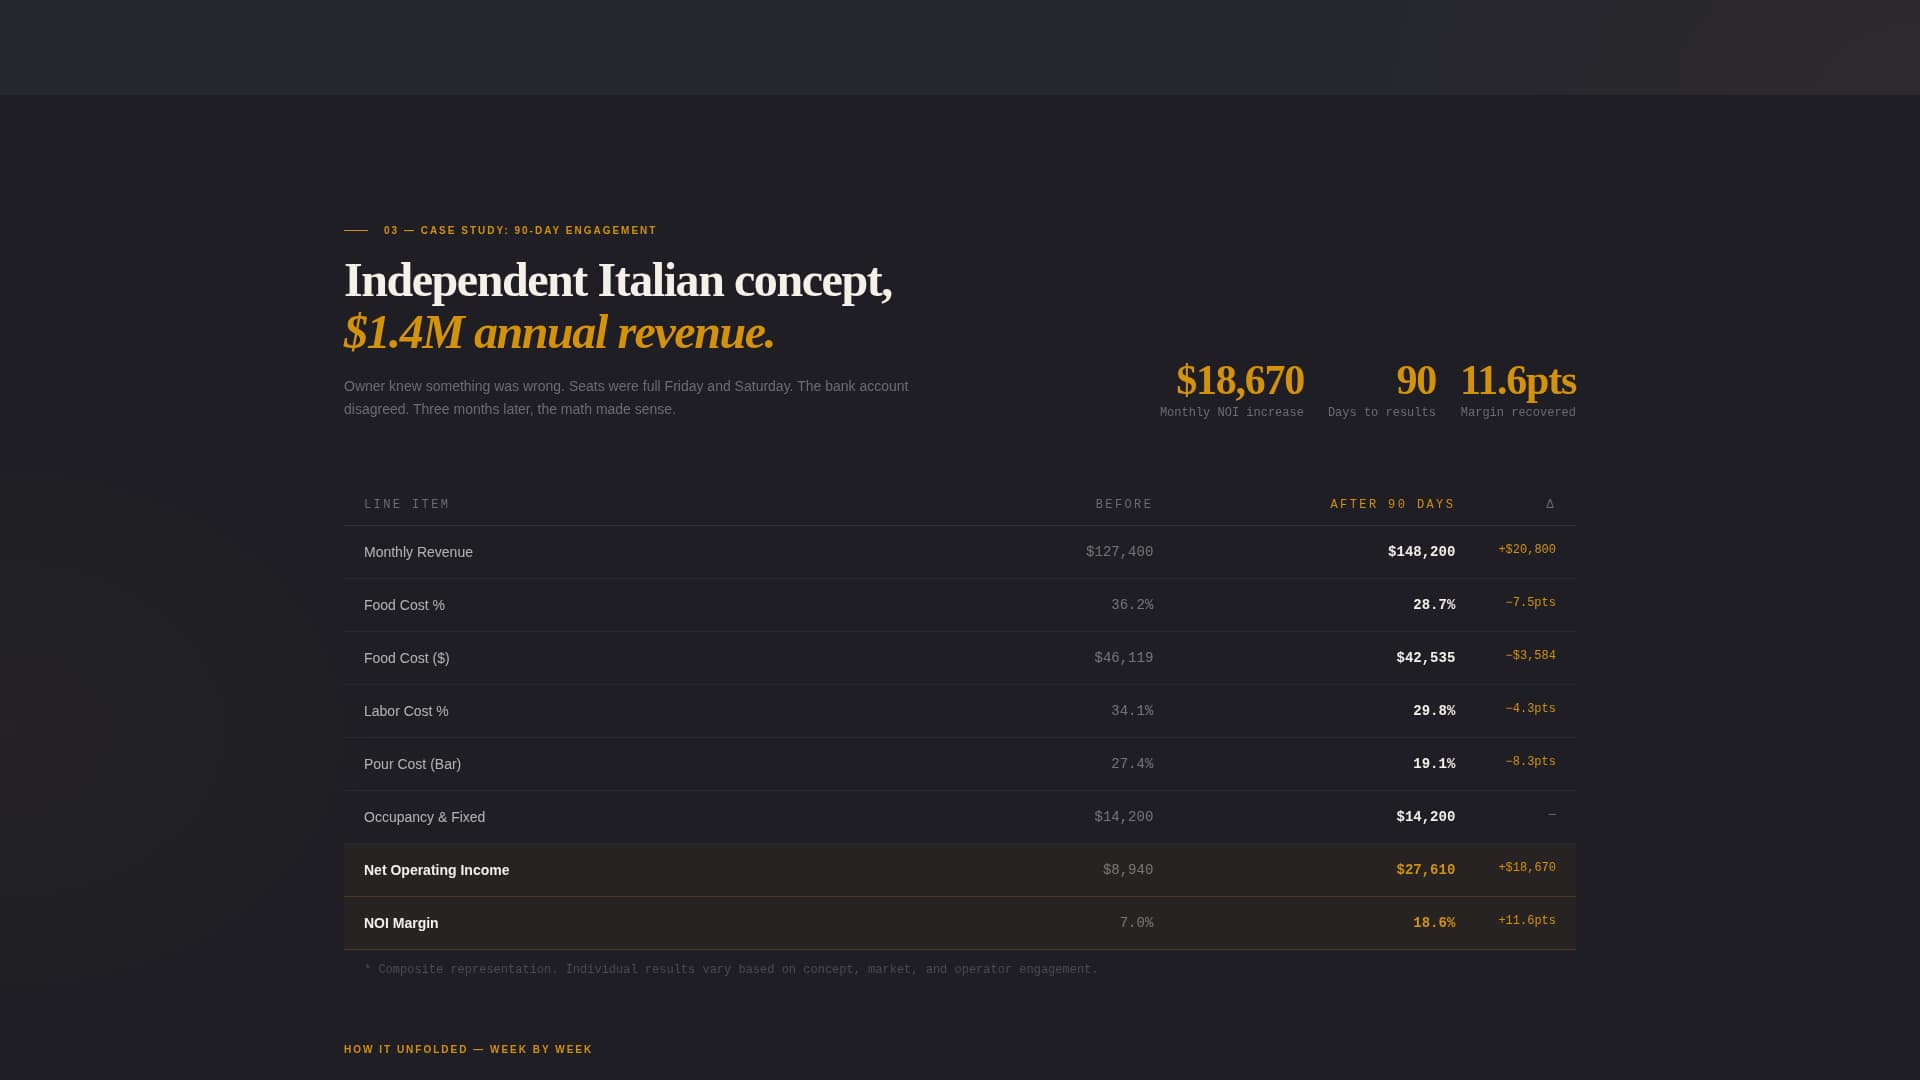Click 'Monthly NOI increase' caption

click(x=1232, y=413)
